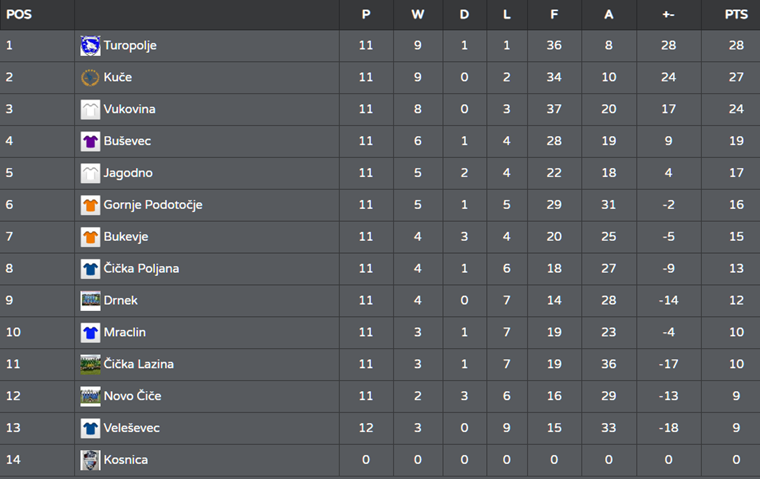The image size is (760, 479).
Task: Open the Turopolje team link
Action: tap(130, 46)
